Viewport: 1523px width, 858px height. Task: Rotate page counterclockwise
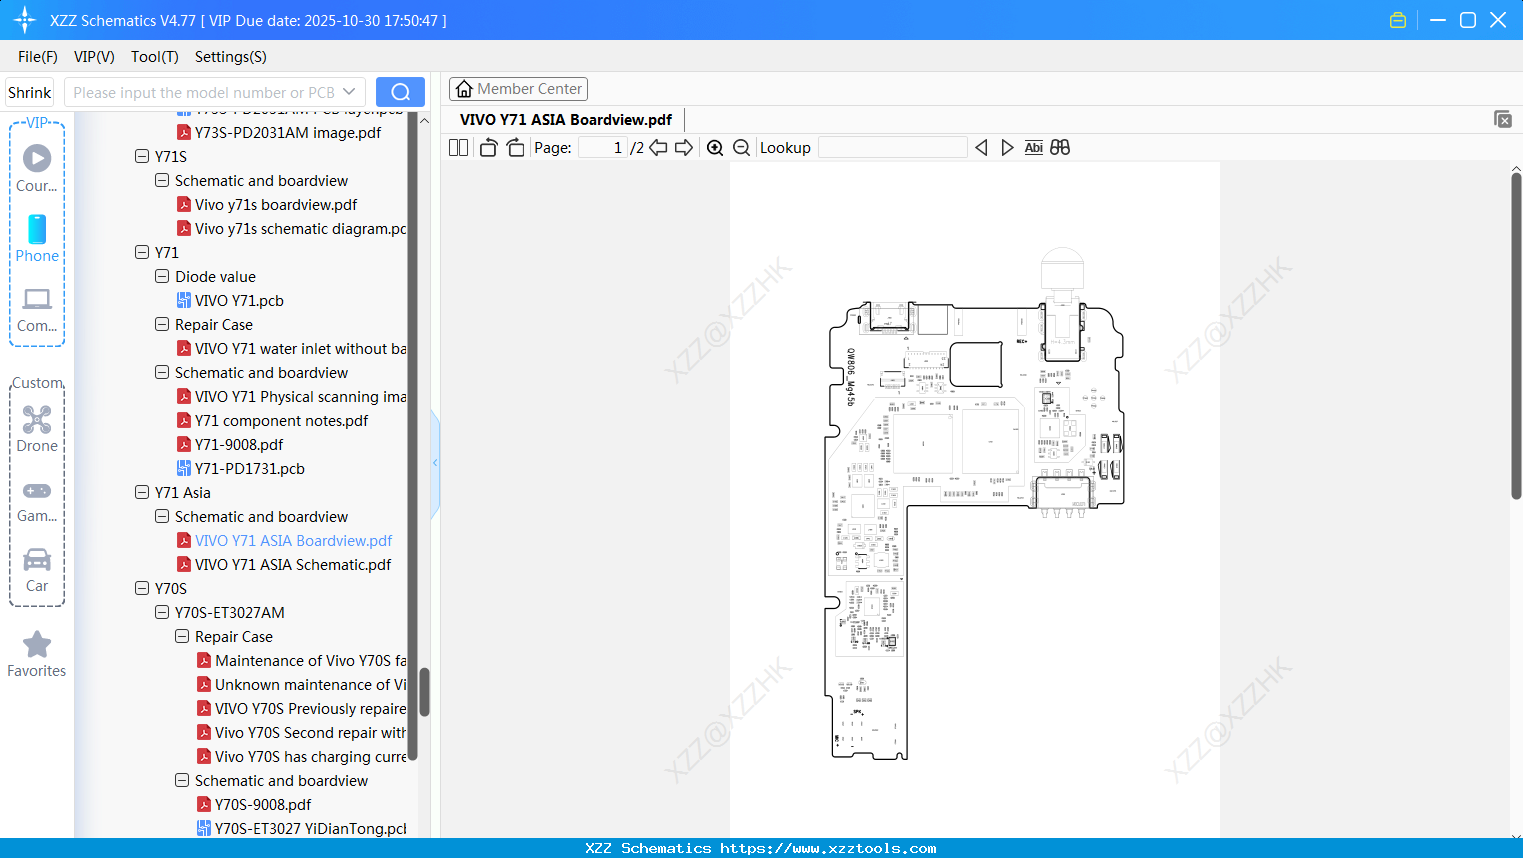[488, 147]
